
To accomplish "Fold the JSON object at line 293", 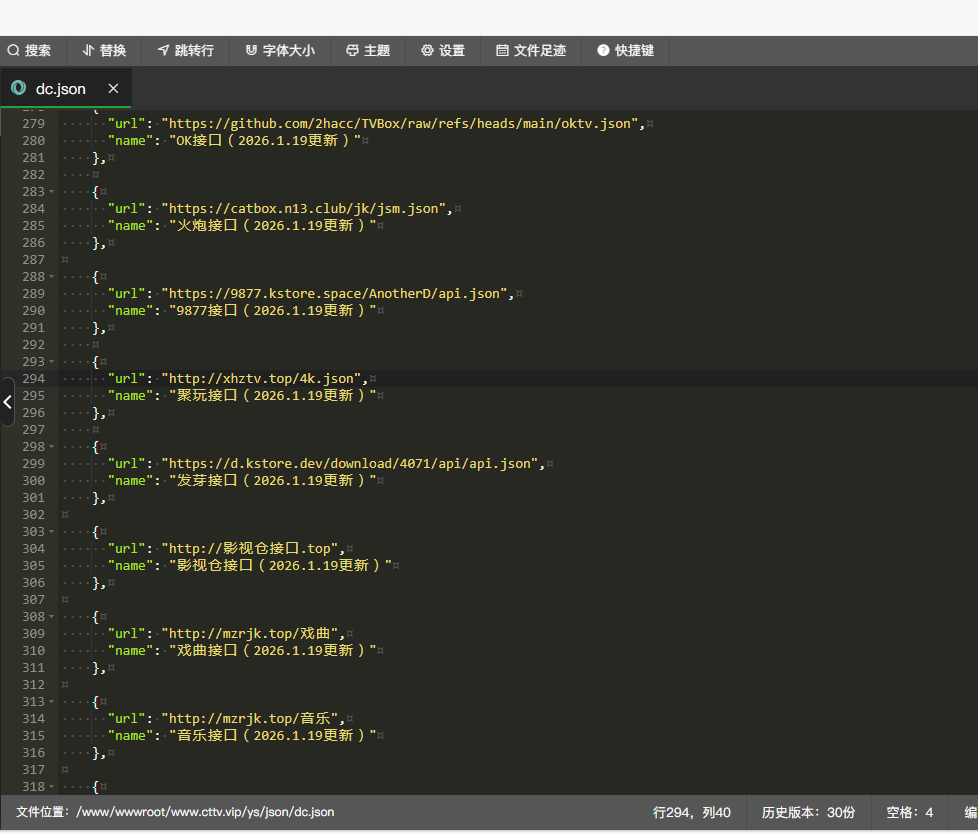I will click(51, 362).
